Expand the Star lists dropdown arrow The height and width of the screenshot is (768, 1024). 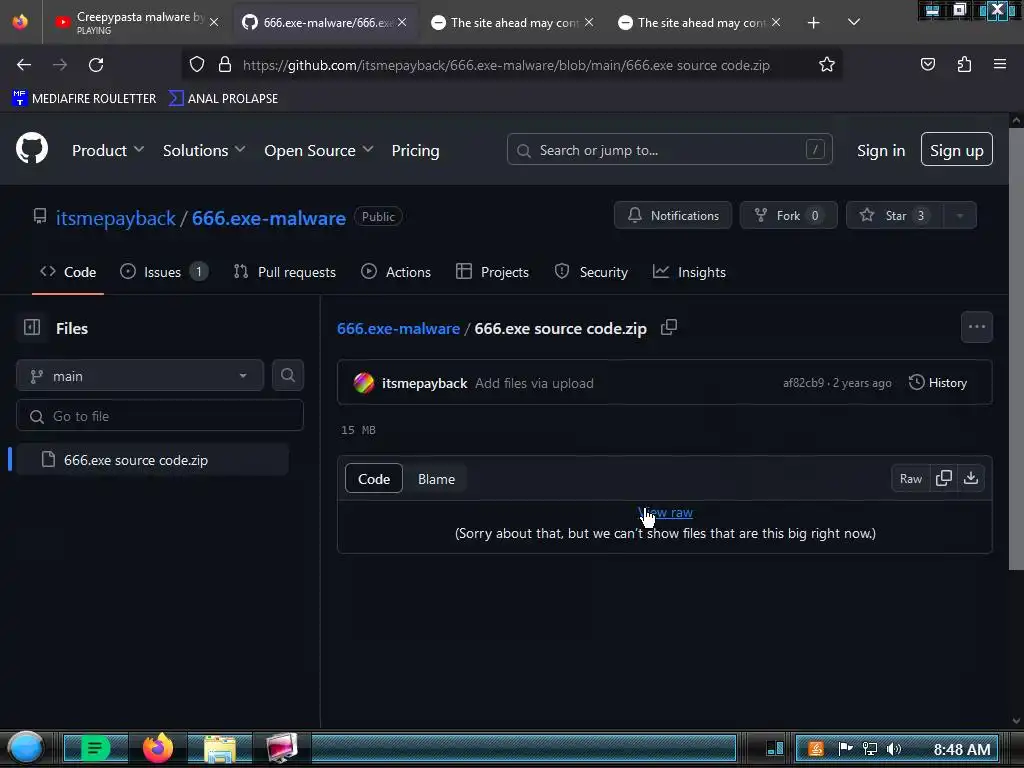(x=959, y=216)
